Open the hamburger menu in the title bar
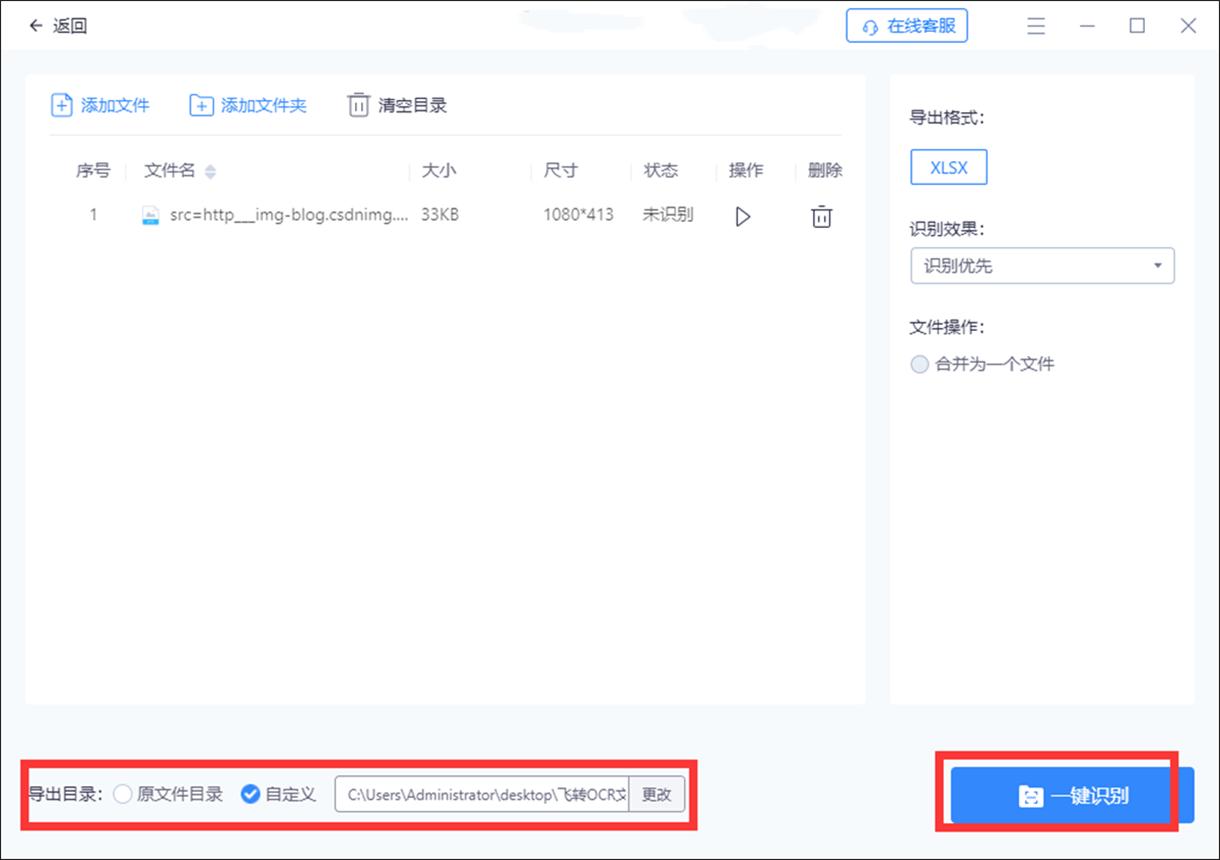1220x860 pixels. (x=1036, y=25)
